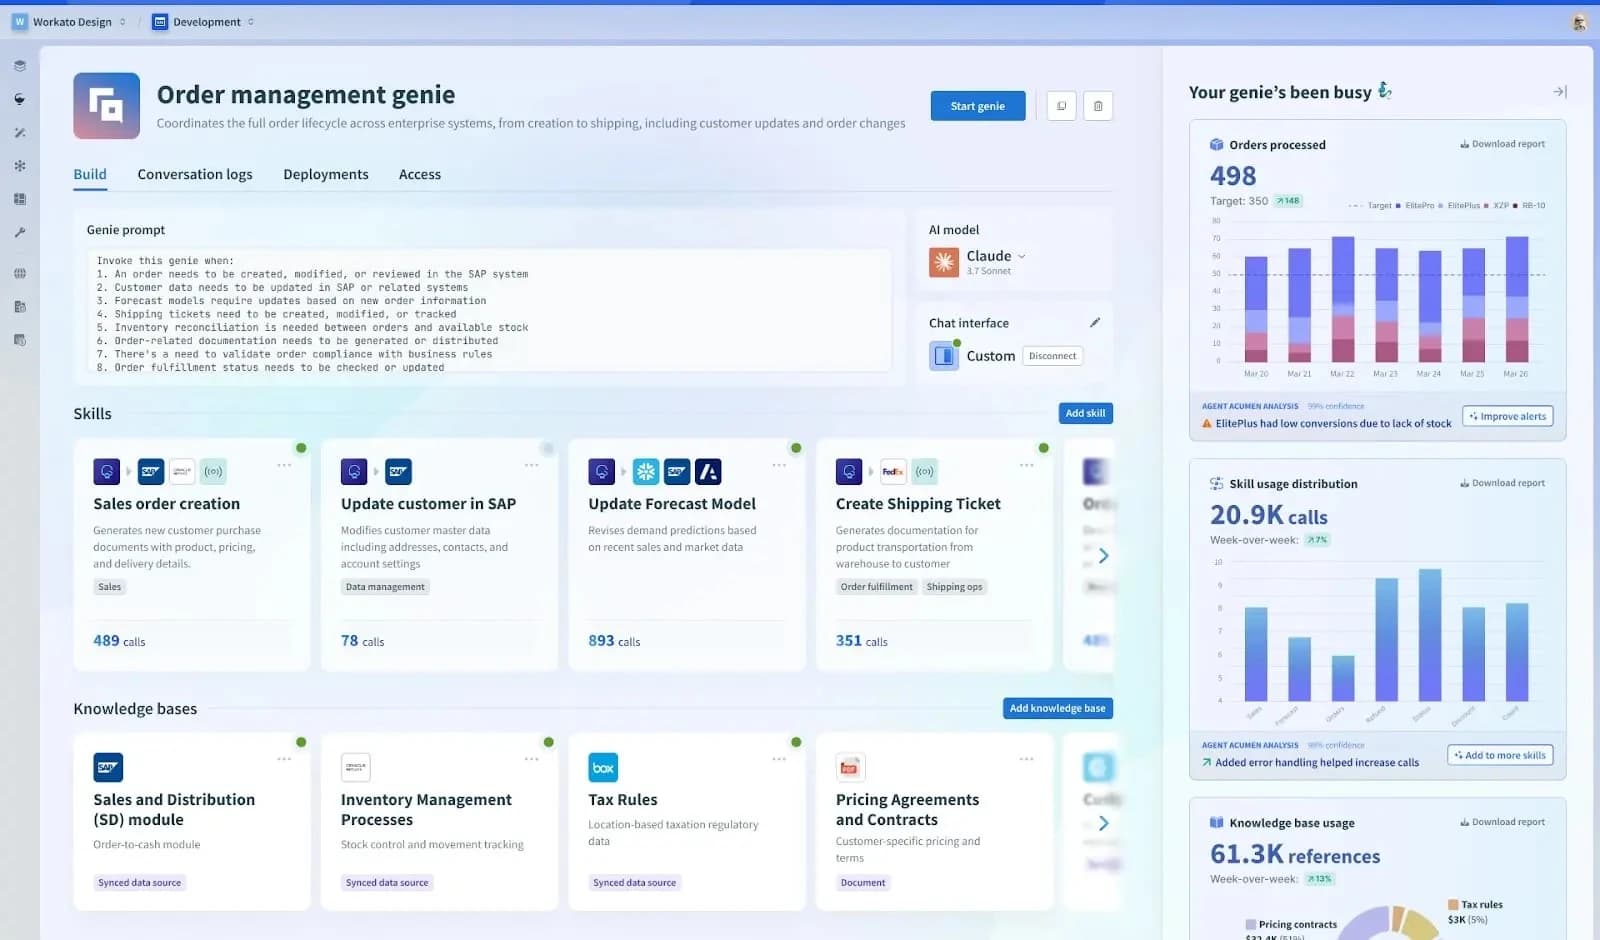This screenshot has height=940, width=1600.
Task: Open the magic wand sidebar icon
Action: 19,132
